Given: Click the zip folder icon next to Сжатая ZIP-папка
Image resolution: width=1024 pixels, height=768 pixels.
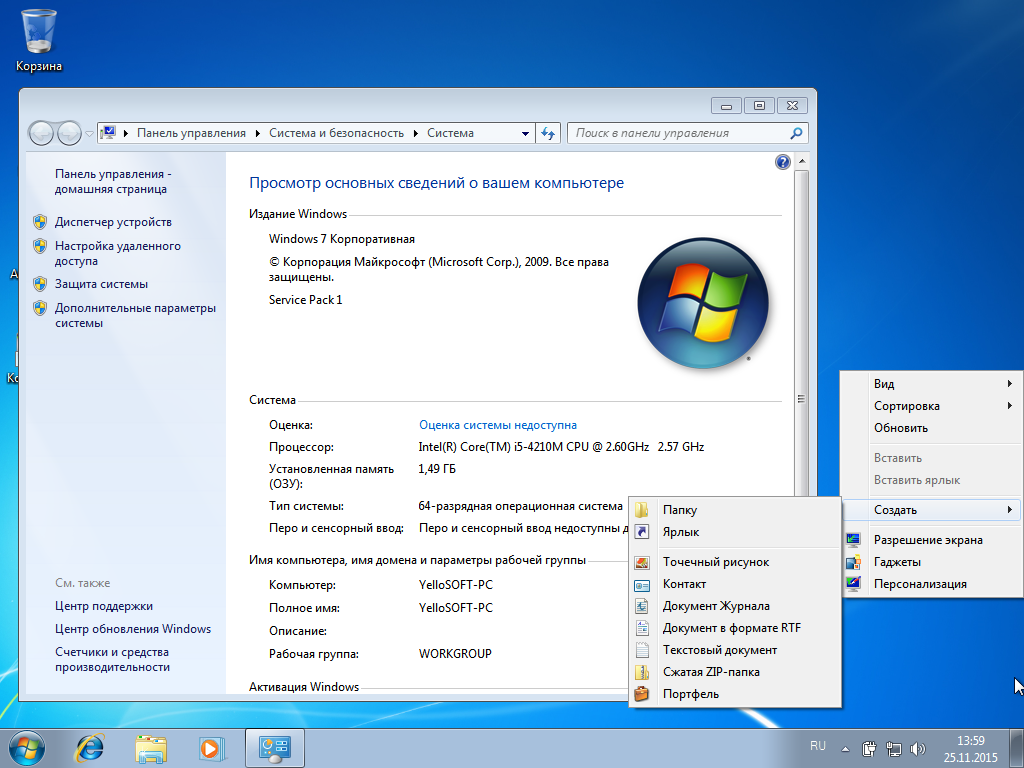Looking at the screenshot, I should [642, 672].
